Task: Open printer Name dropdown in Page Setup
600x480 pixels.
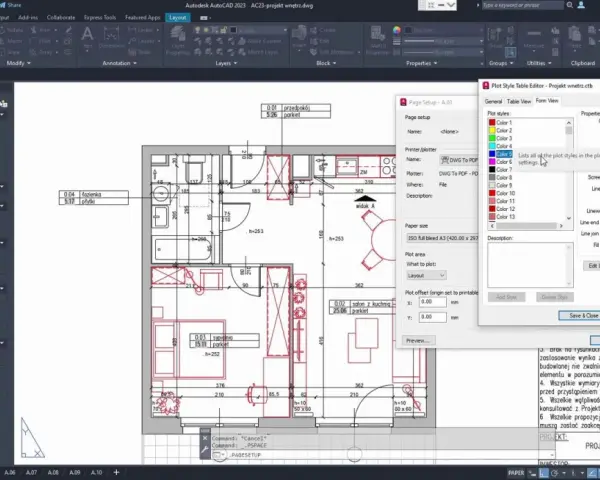Action: point(458,160)
